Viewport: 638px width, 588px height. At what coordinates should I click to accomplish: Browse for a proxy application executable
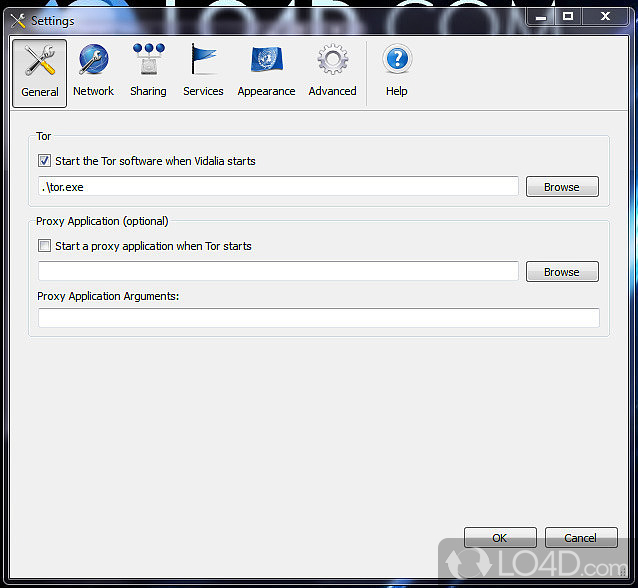coord(562,272)
